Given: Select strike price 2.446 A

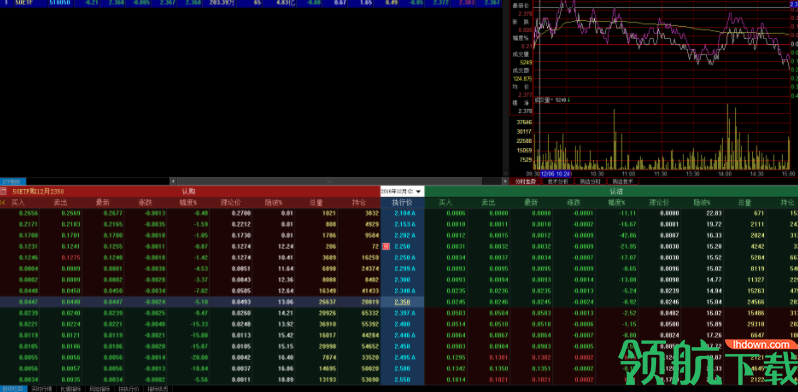Looking at the screenshot, I should tap(405, 335).
